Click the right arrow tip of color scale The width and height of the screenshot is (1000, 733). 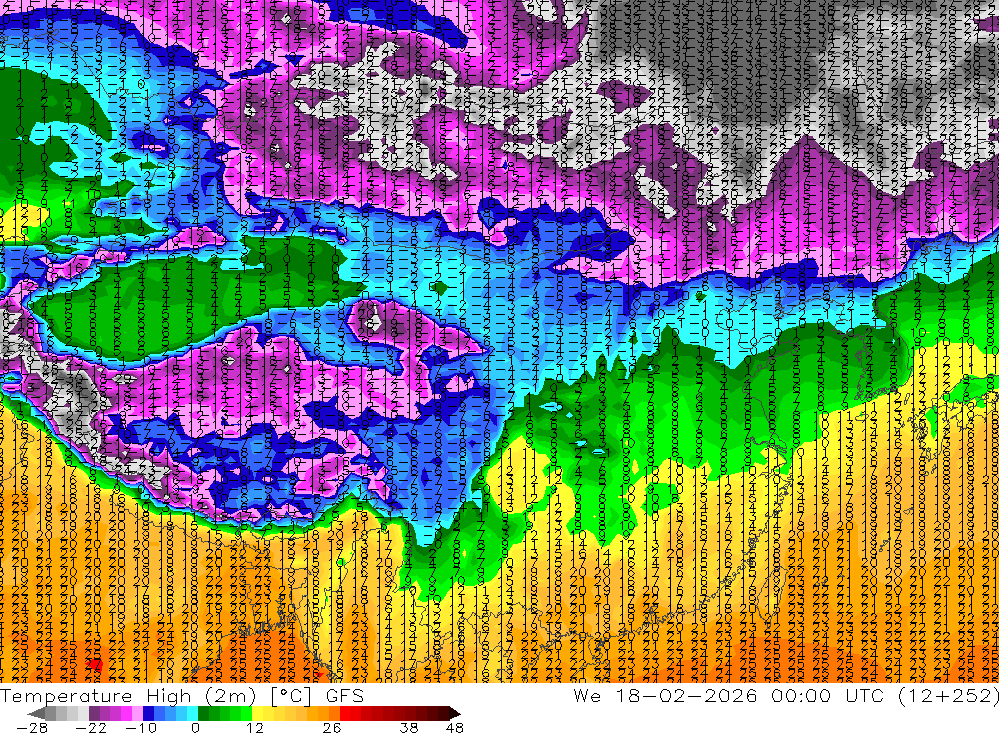(x=457, y=714)
